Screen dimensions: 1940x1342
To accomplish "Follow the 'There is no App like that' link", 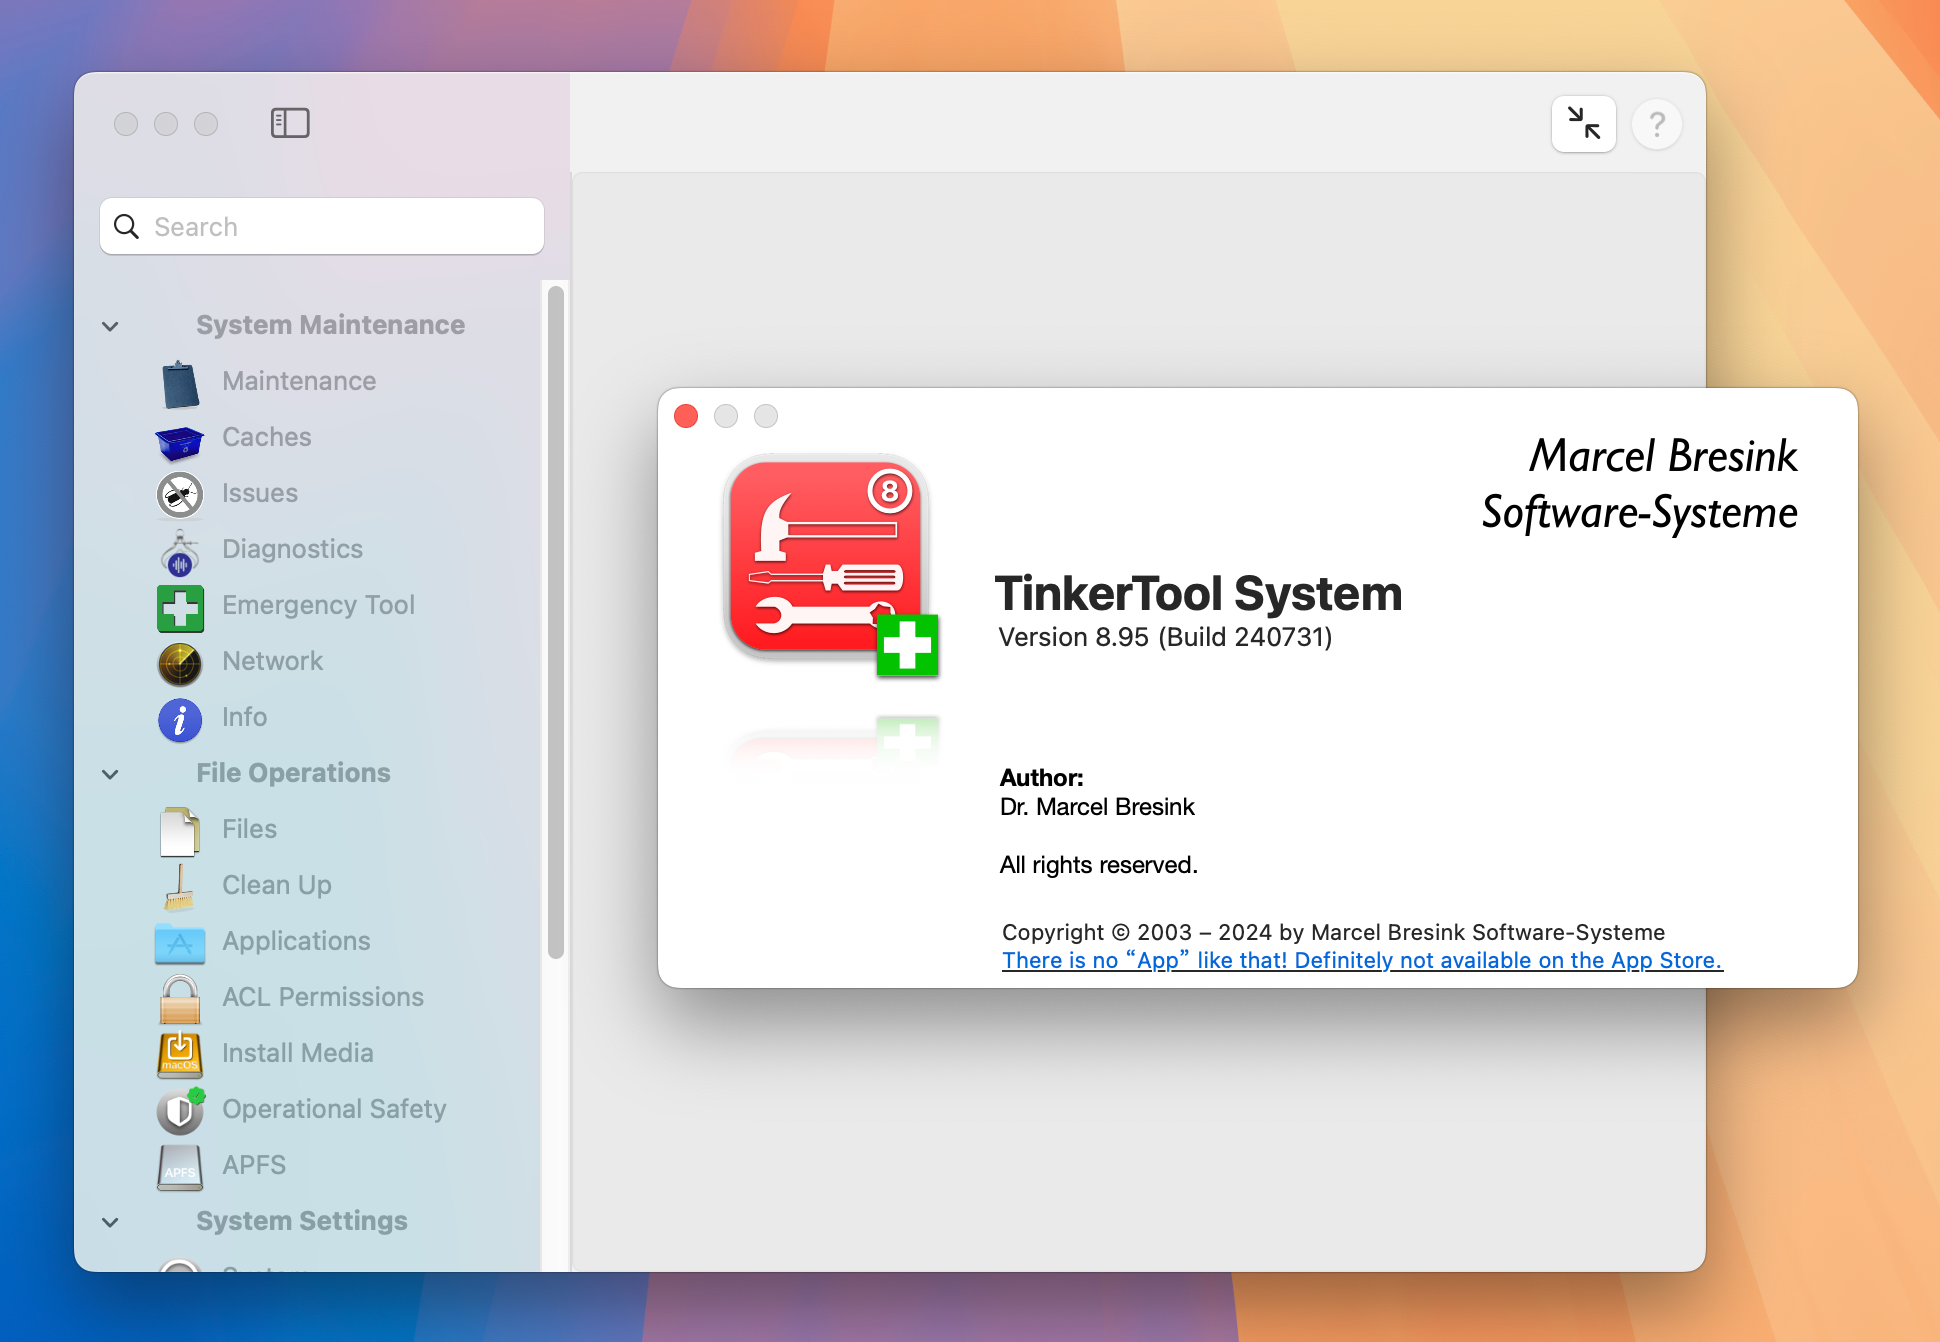I will click(x=1362, y=960).
